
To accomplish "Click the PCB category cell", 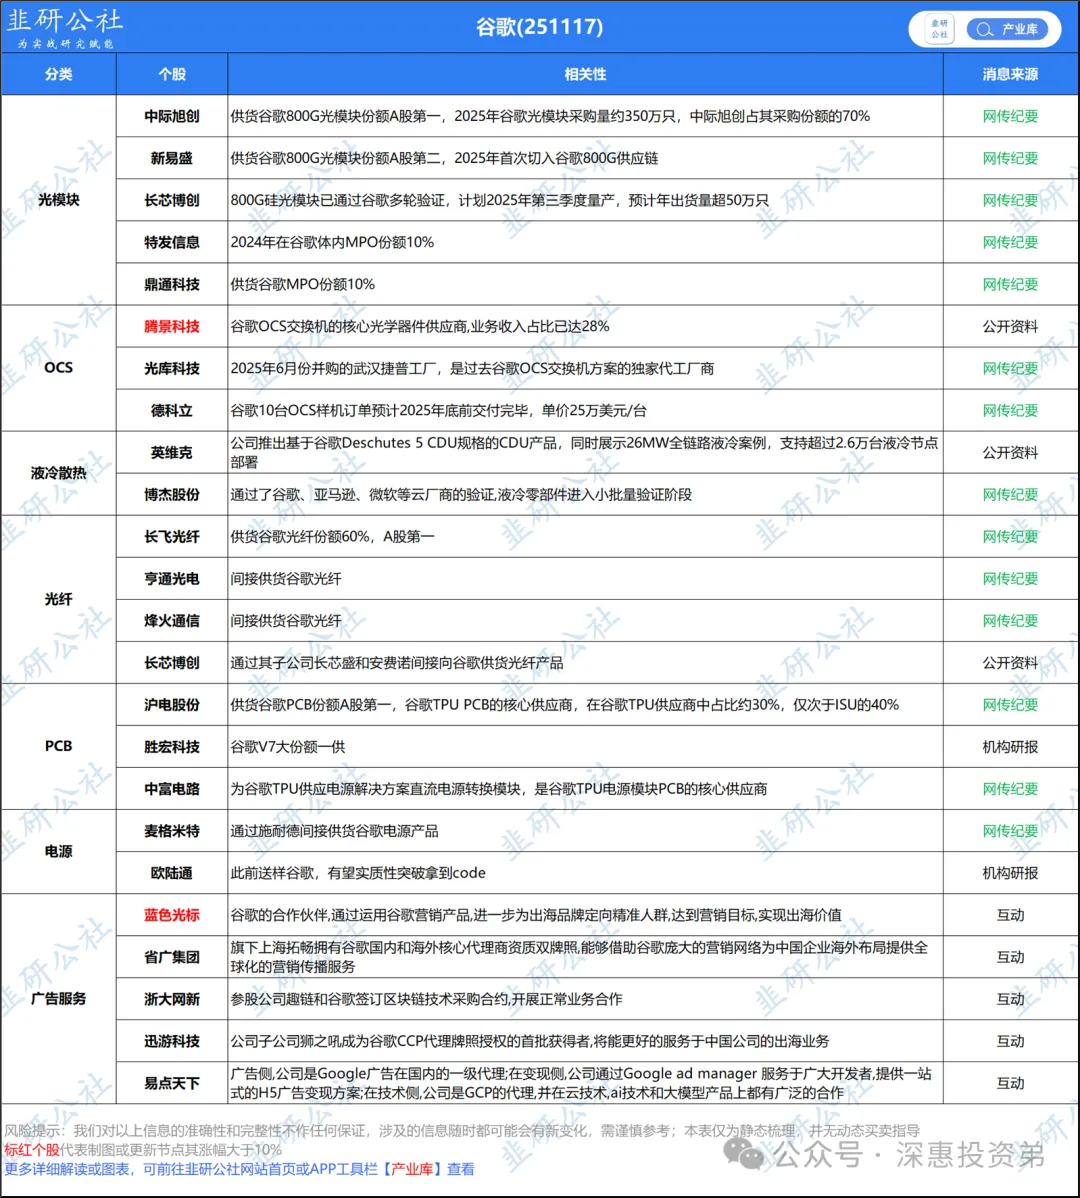I will (x=59, y=746).
